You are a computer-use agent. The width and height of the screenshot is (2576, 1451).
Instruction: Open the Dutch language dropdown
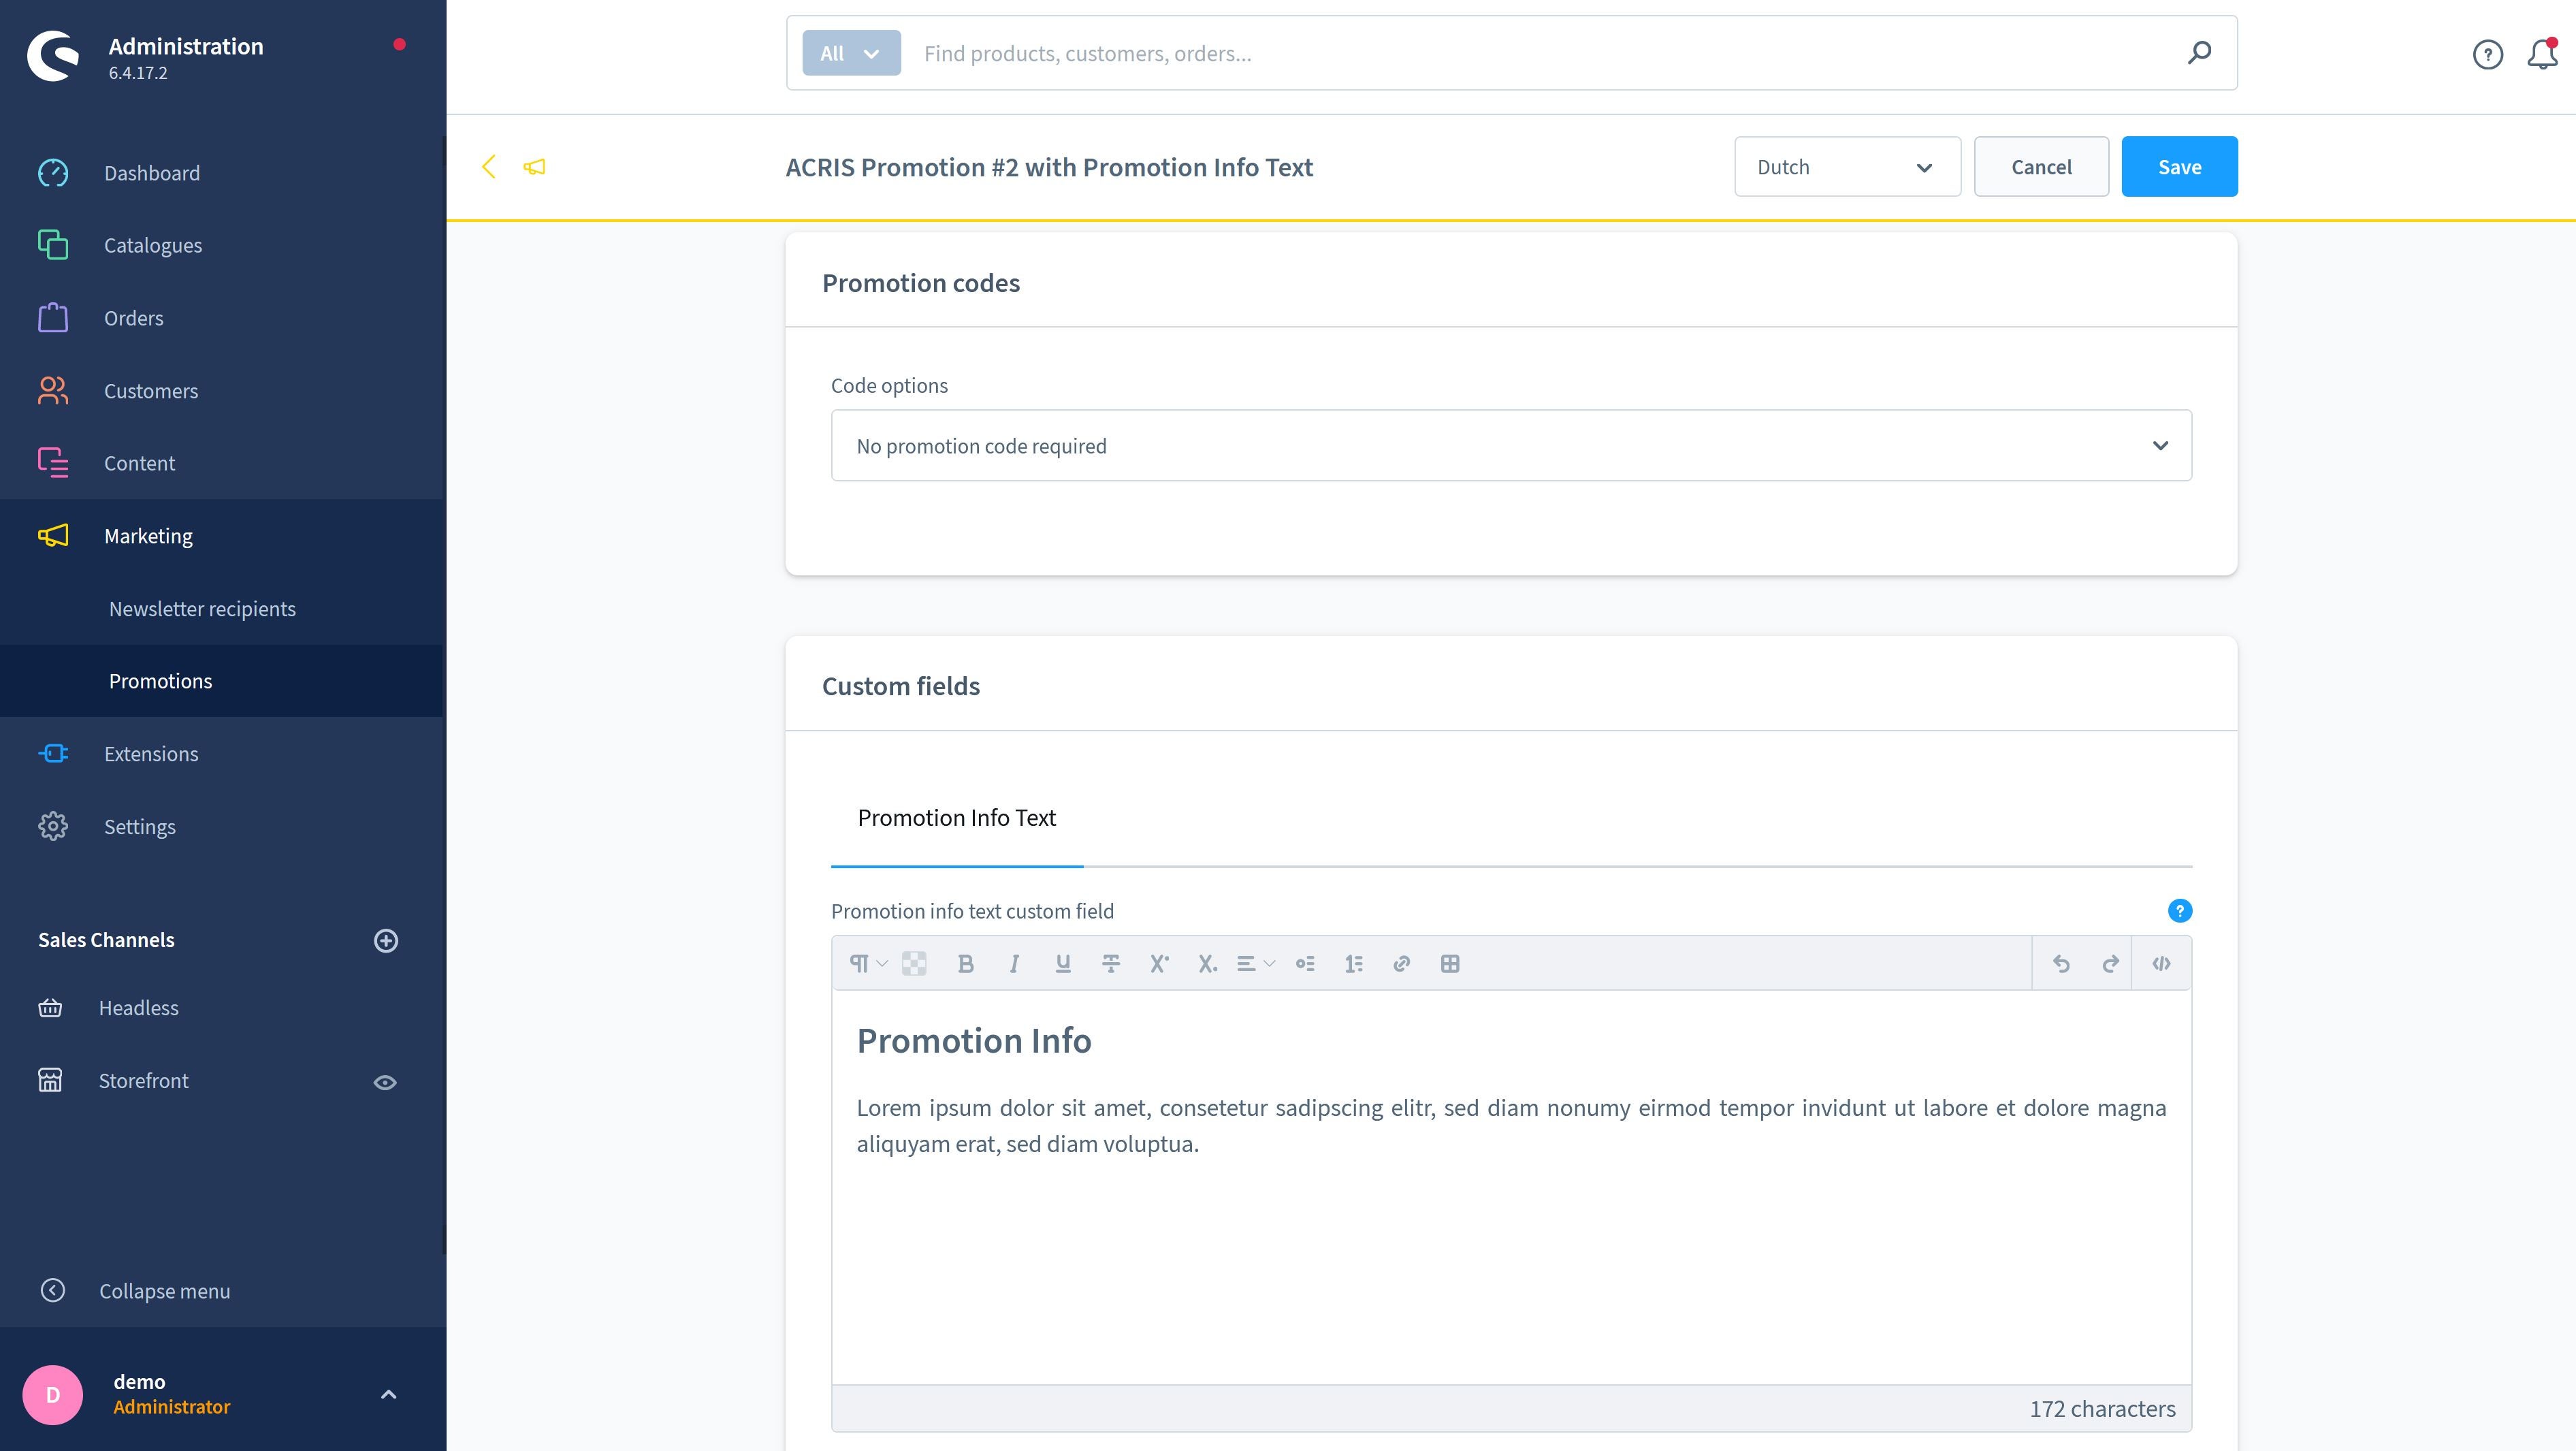click(1847, 167)
